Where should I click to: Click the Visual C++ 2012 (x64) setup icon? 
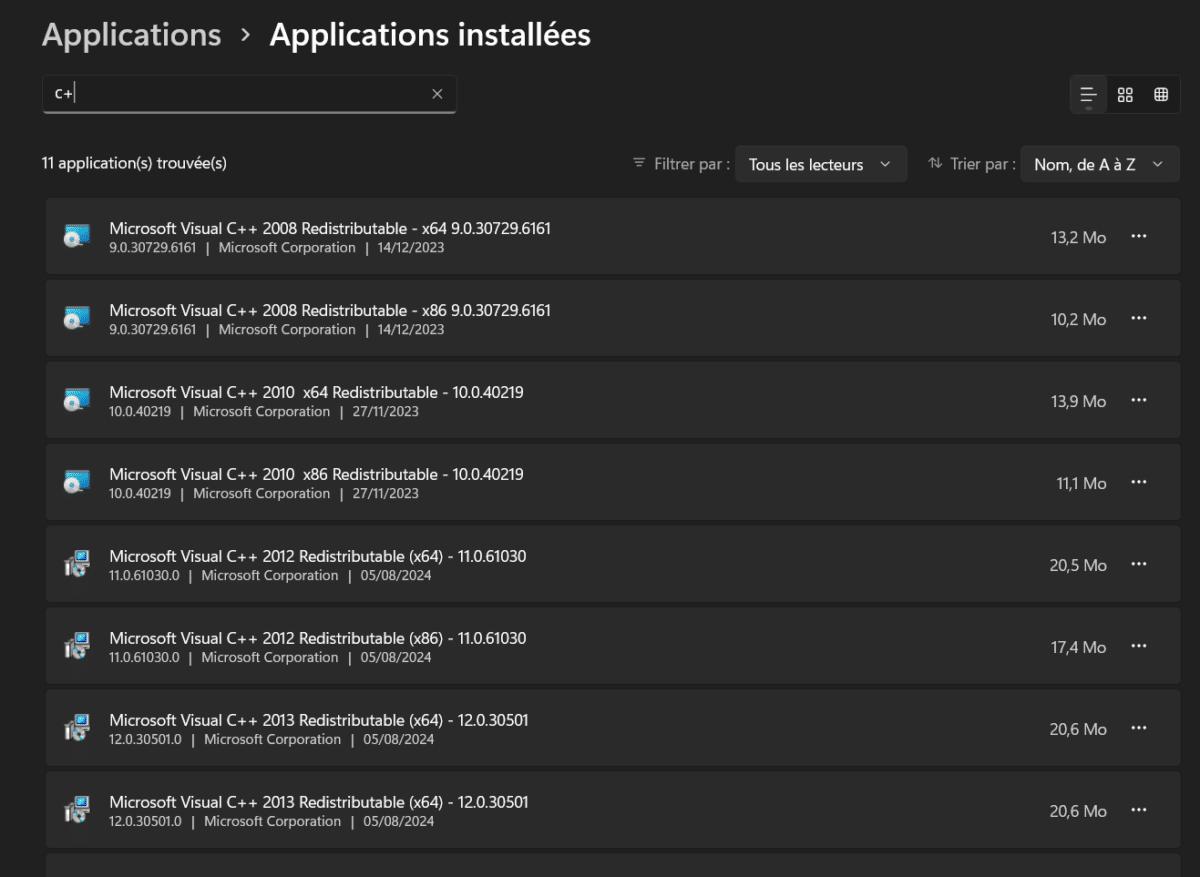pyautogui.click(x=77, y=565)
